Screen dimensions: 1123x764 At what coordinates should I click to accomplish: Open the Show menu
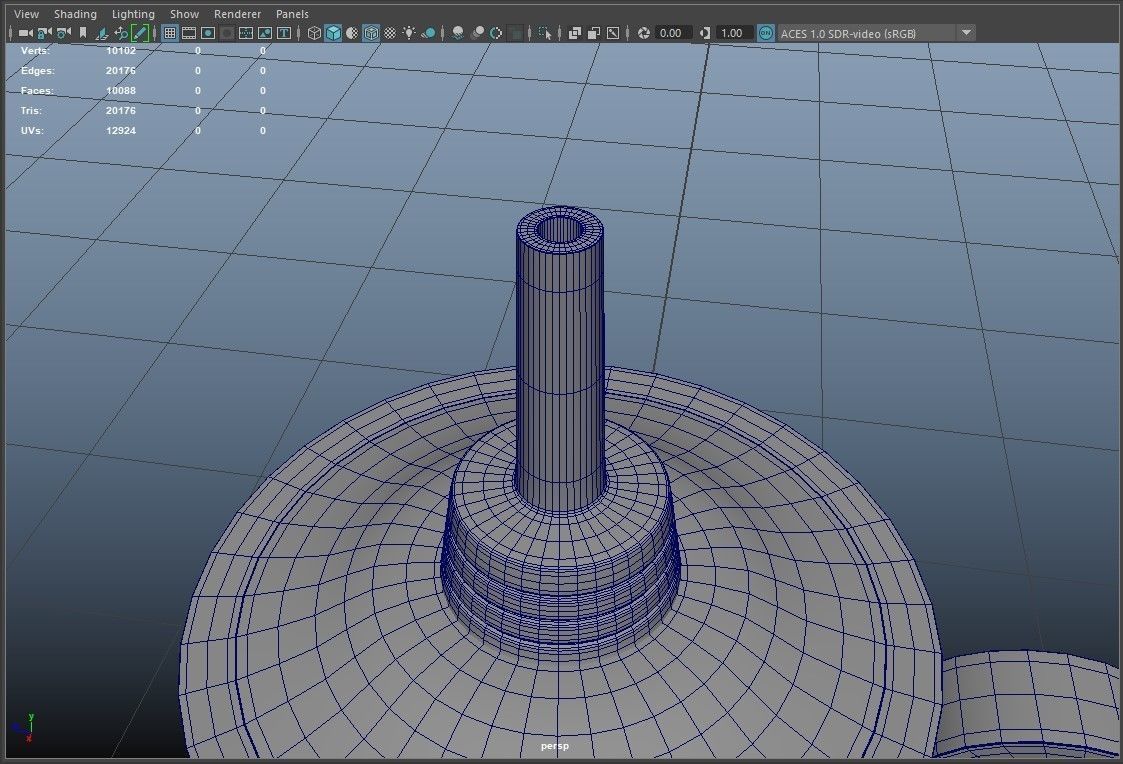(x=184, y=14)
